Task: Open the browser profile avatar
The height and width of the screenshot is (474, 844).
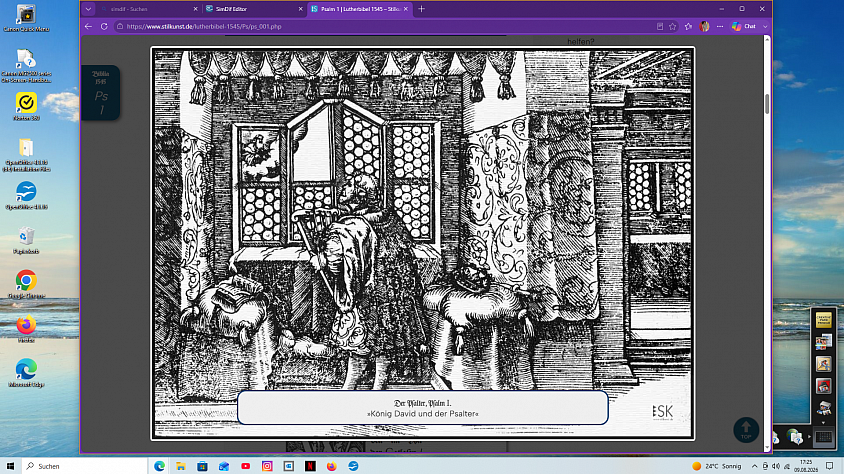Action: pos(704,26)
